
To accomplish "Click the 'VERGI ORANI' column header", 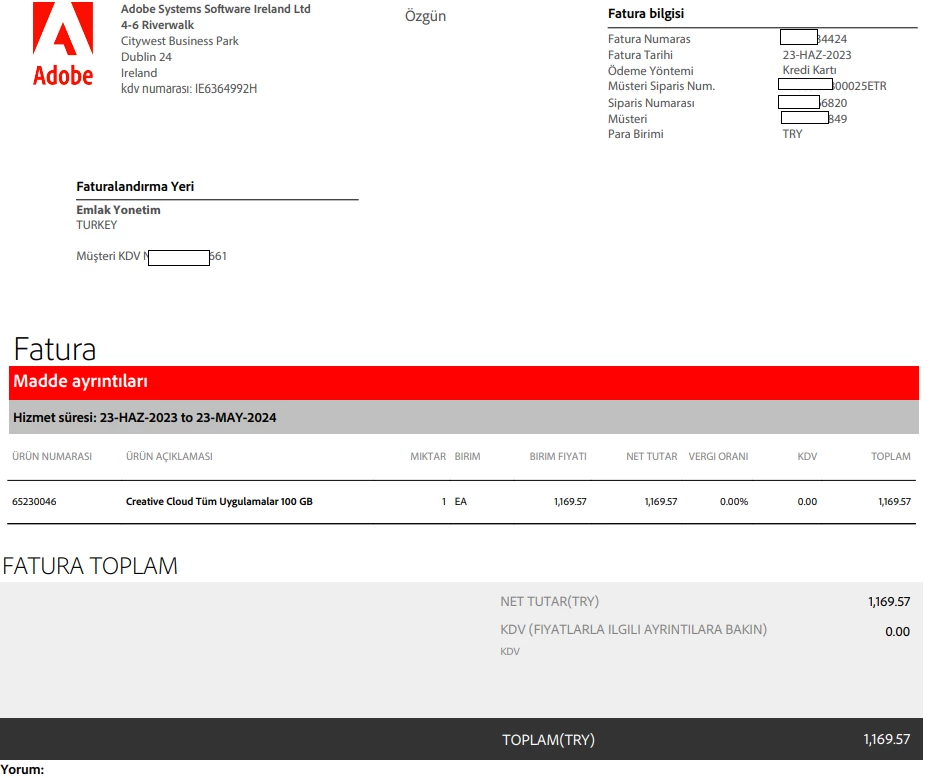I will pyautogui.click(x=719, y=457).
